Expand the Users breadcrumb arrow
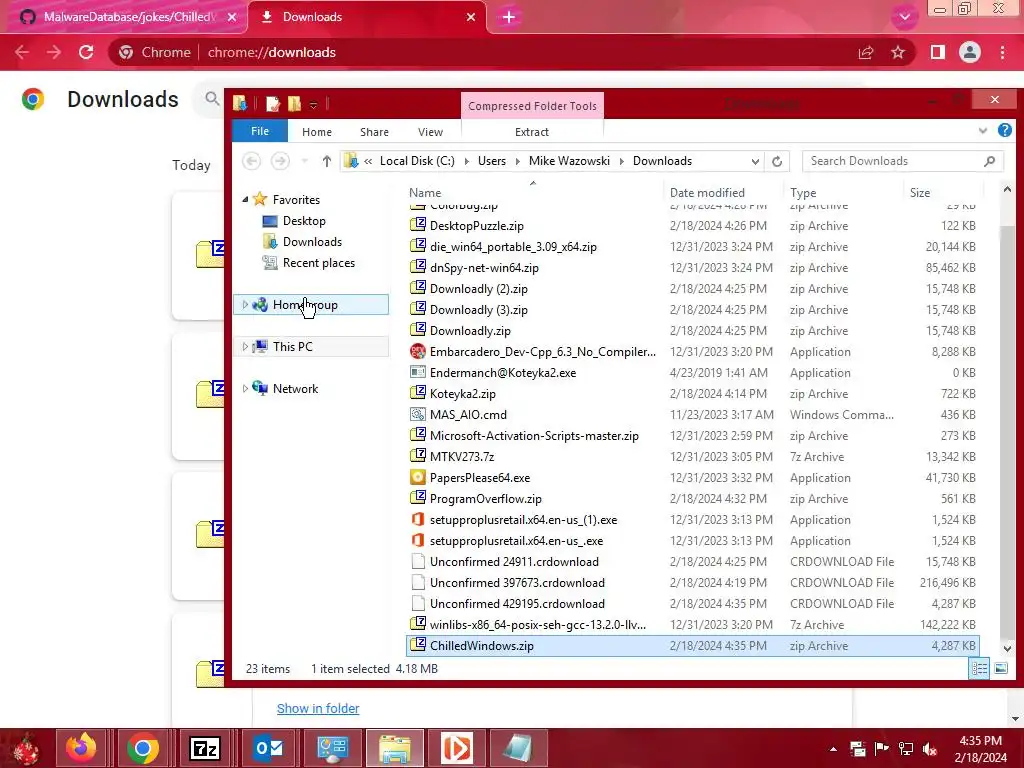Image resolution: width=1024 pixels, height=768 pixels. (x=518, y=161)
